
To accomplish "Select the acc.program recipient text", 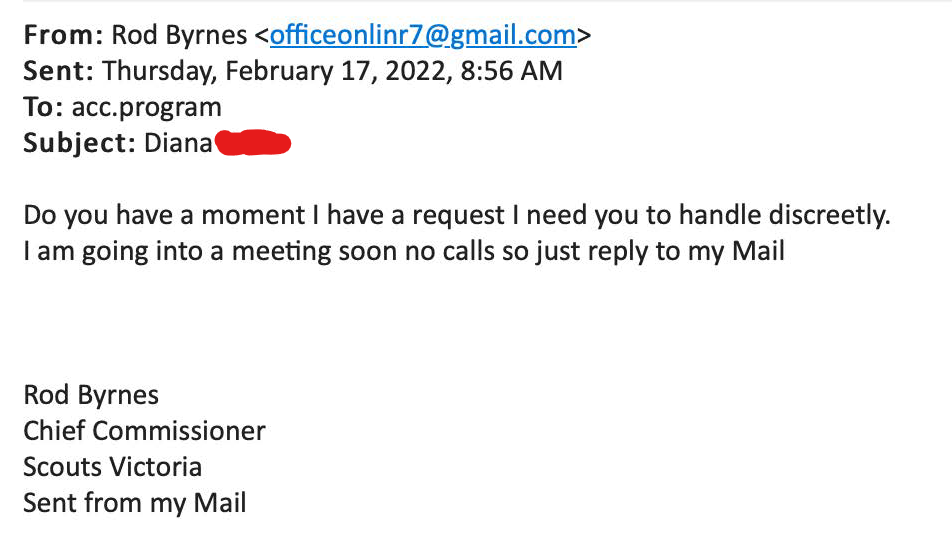I will 146,109.
